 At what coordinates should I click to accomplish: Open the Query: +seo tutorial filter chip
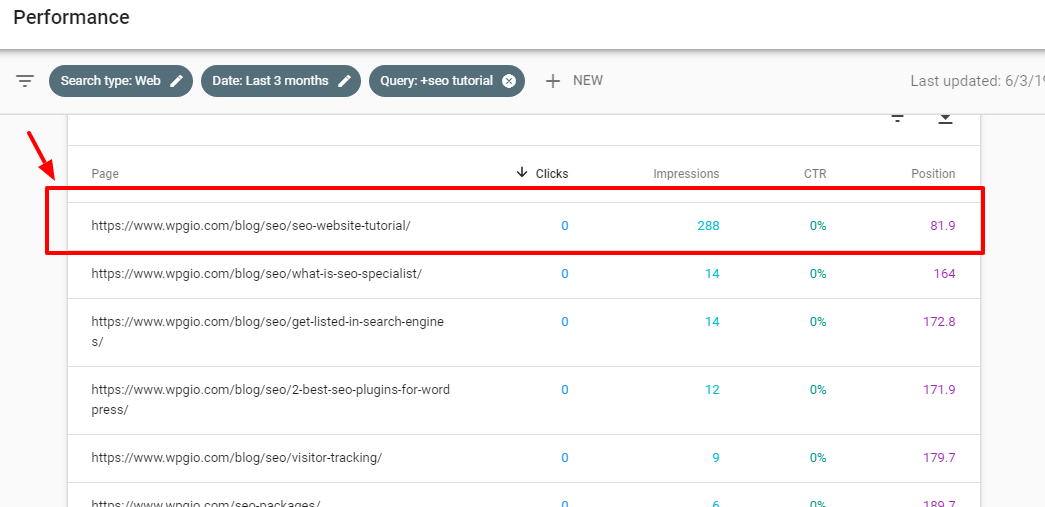click(447, 81)
